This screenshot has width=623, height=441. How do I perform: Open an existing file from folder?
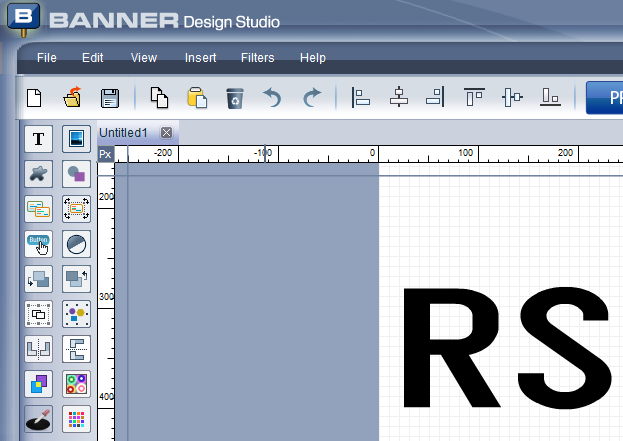click(x=72, y=98)
